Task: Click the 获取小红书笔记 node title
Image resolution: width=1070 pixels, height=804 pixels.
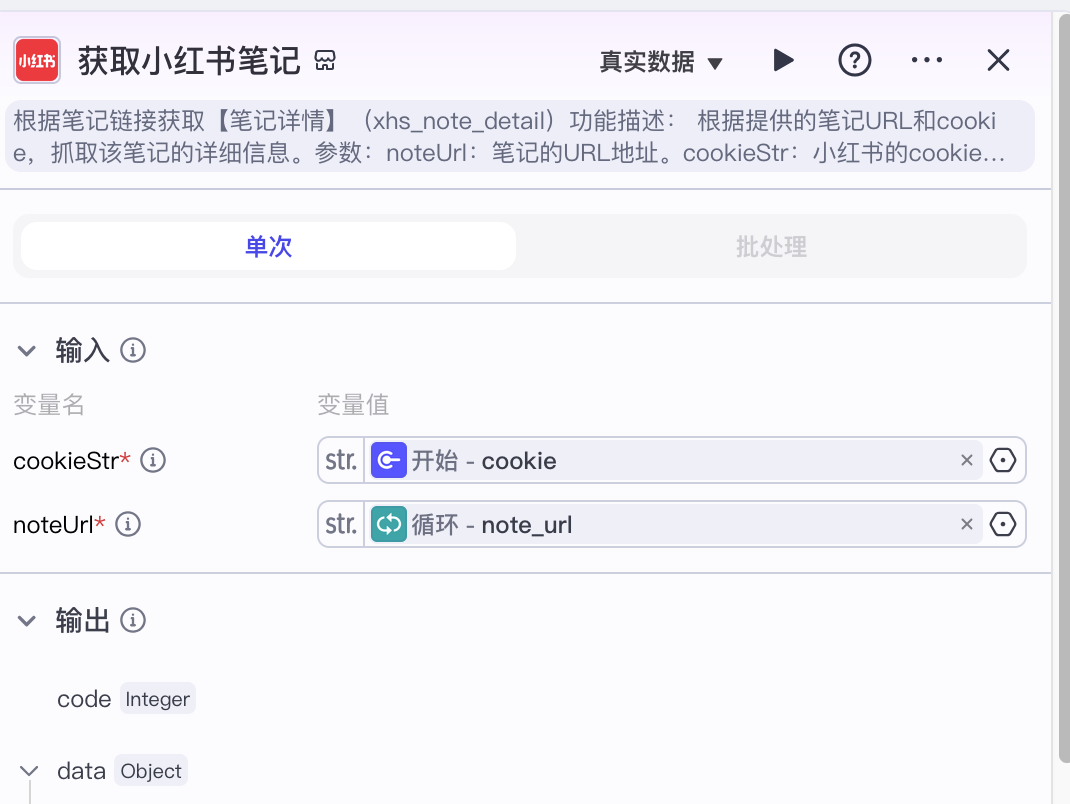Action: click(189, 61)
